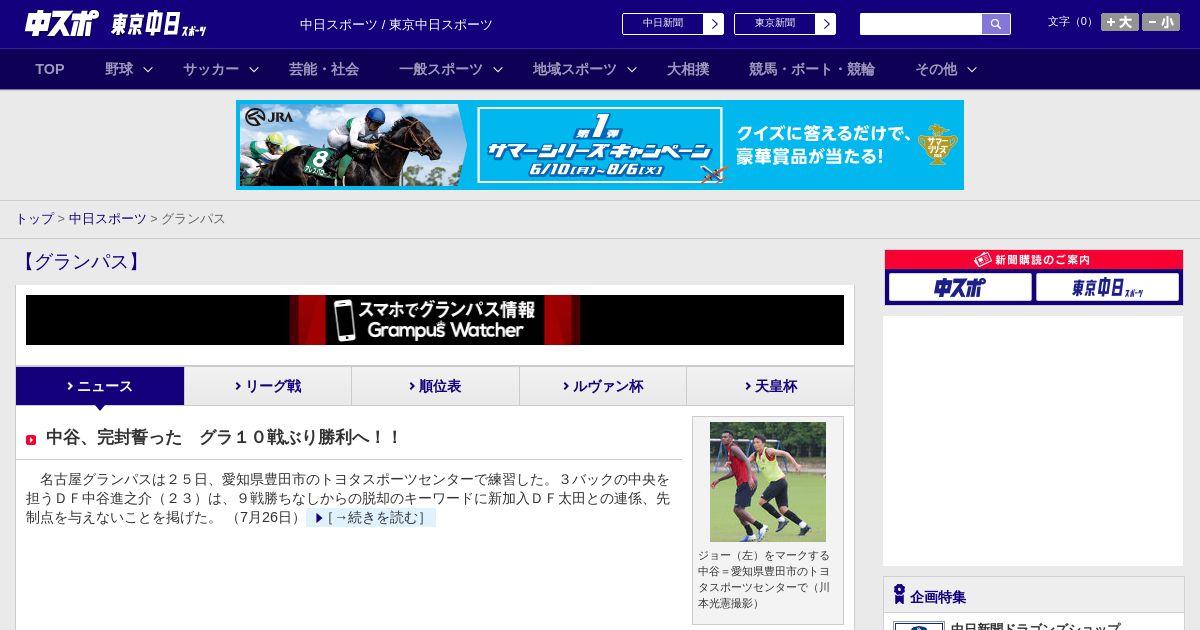Go to TOP in navigation bar
1200x630 pixels.
[50, 69]
